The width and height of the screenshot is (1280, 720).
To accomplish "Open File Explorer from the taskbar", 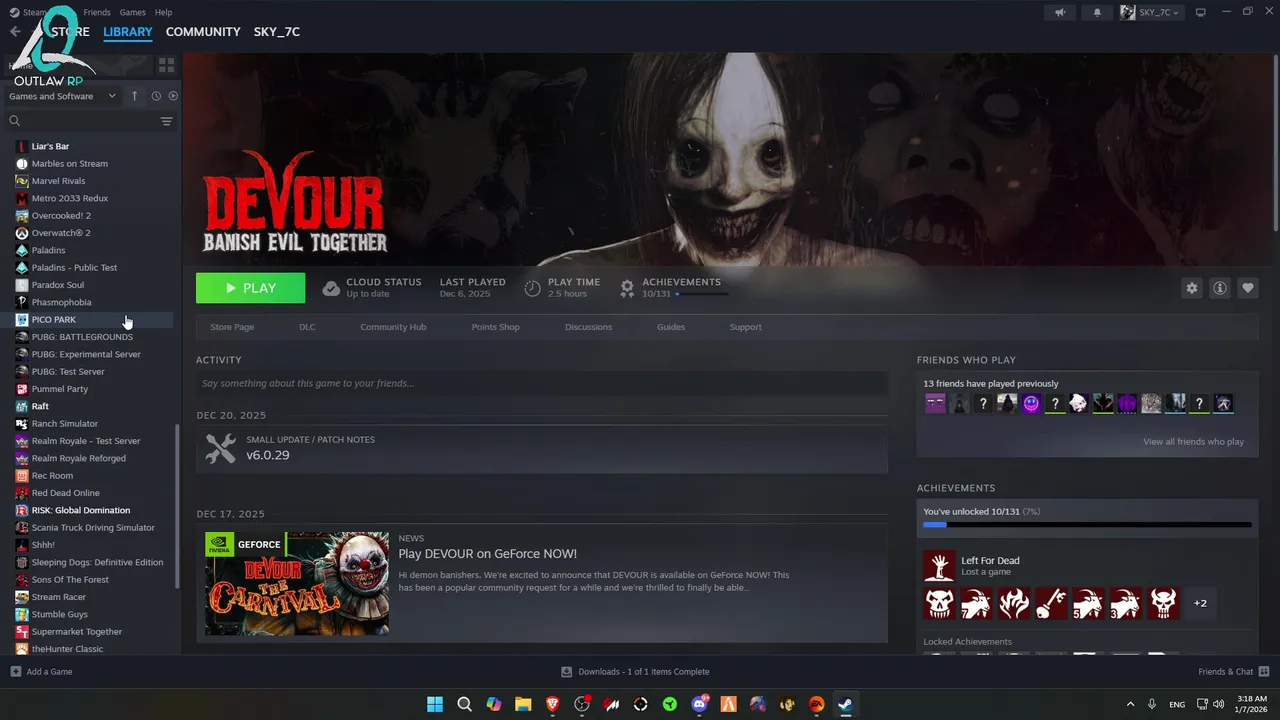I will pyautogui.click(x=523, y=704).
